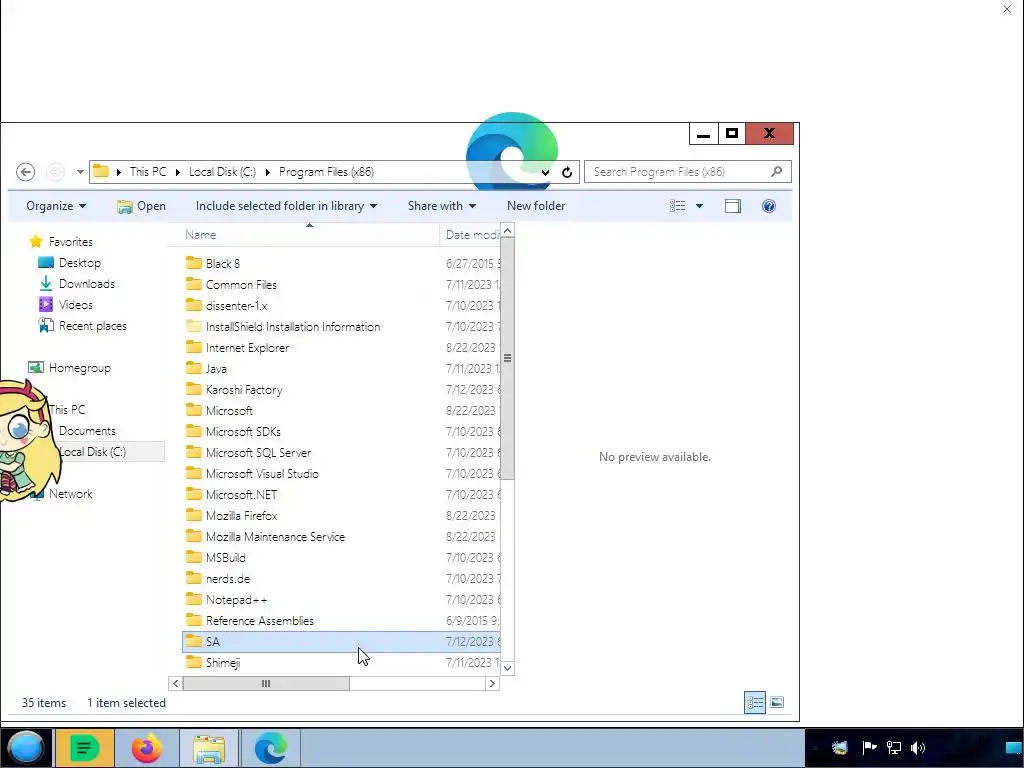Sort by the Date modified column header

470,234
